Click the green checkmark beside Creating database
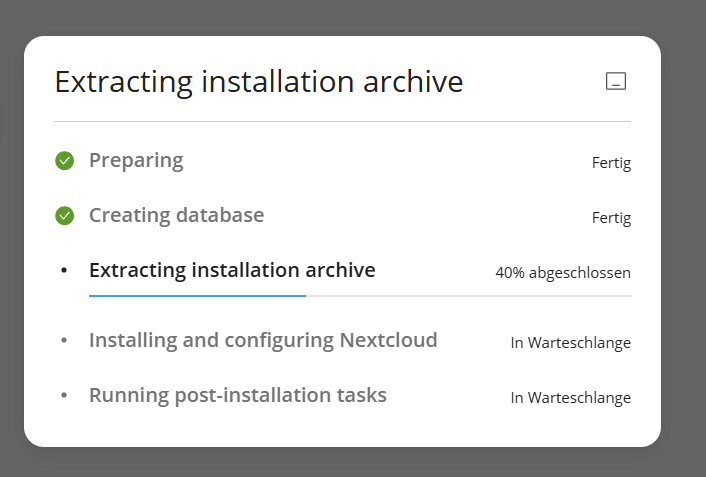This screenshot has width=706, height=477. click(65, 215)
